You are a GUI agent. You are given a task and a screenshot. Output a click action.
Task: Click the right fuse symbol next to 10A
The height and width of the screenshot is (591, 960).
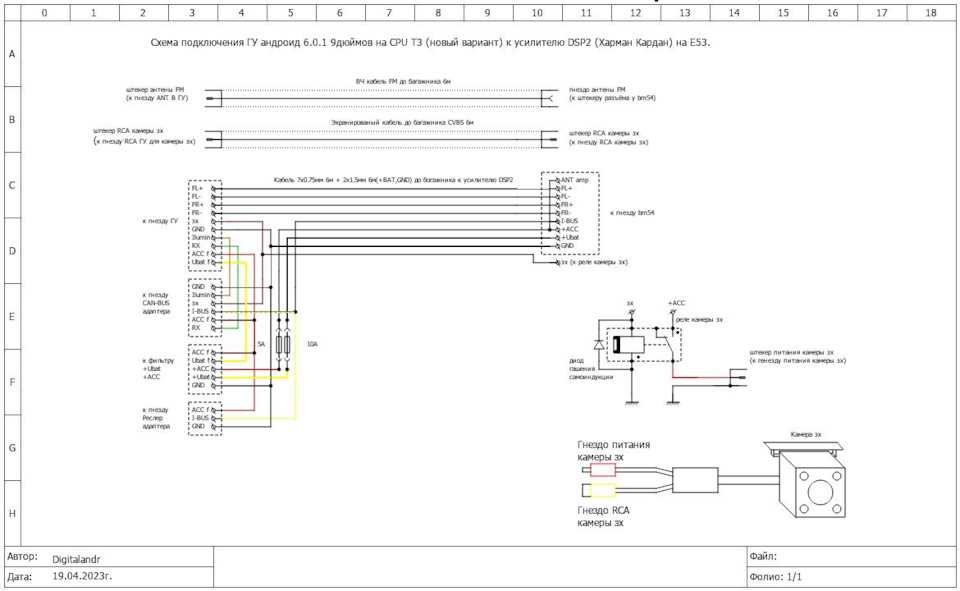pyautogui.click(x=287, y=344)
